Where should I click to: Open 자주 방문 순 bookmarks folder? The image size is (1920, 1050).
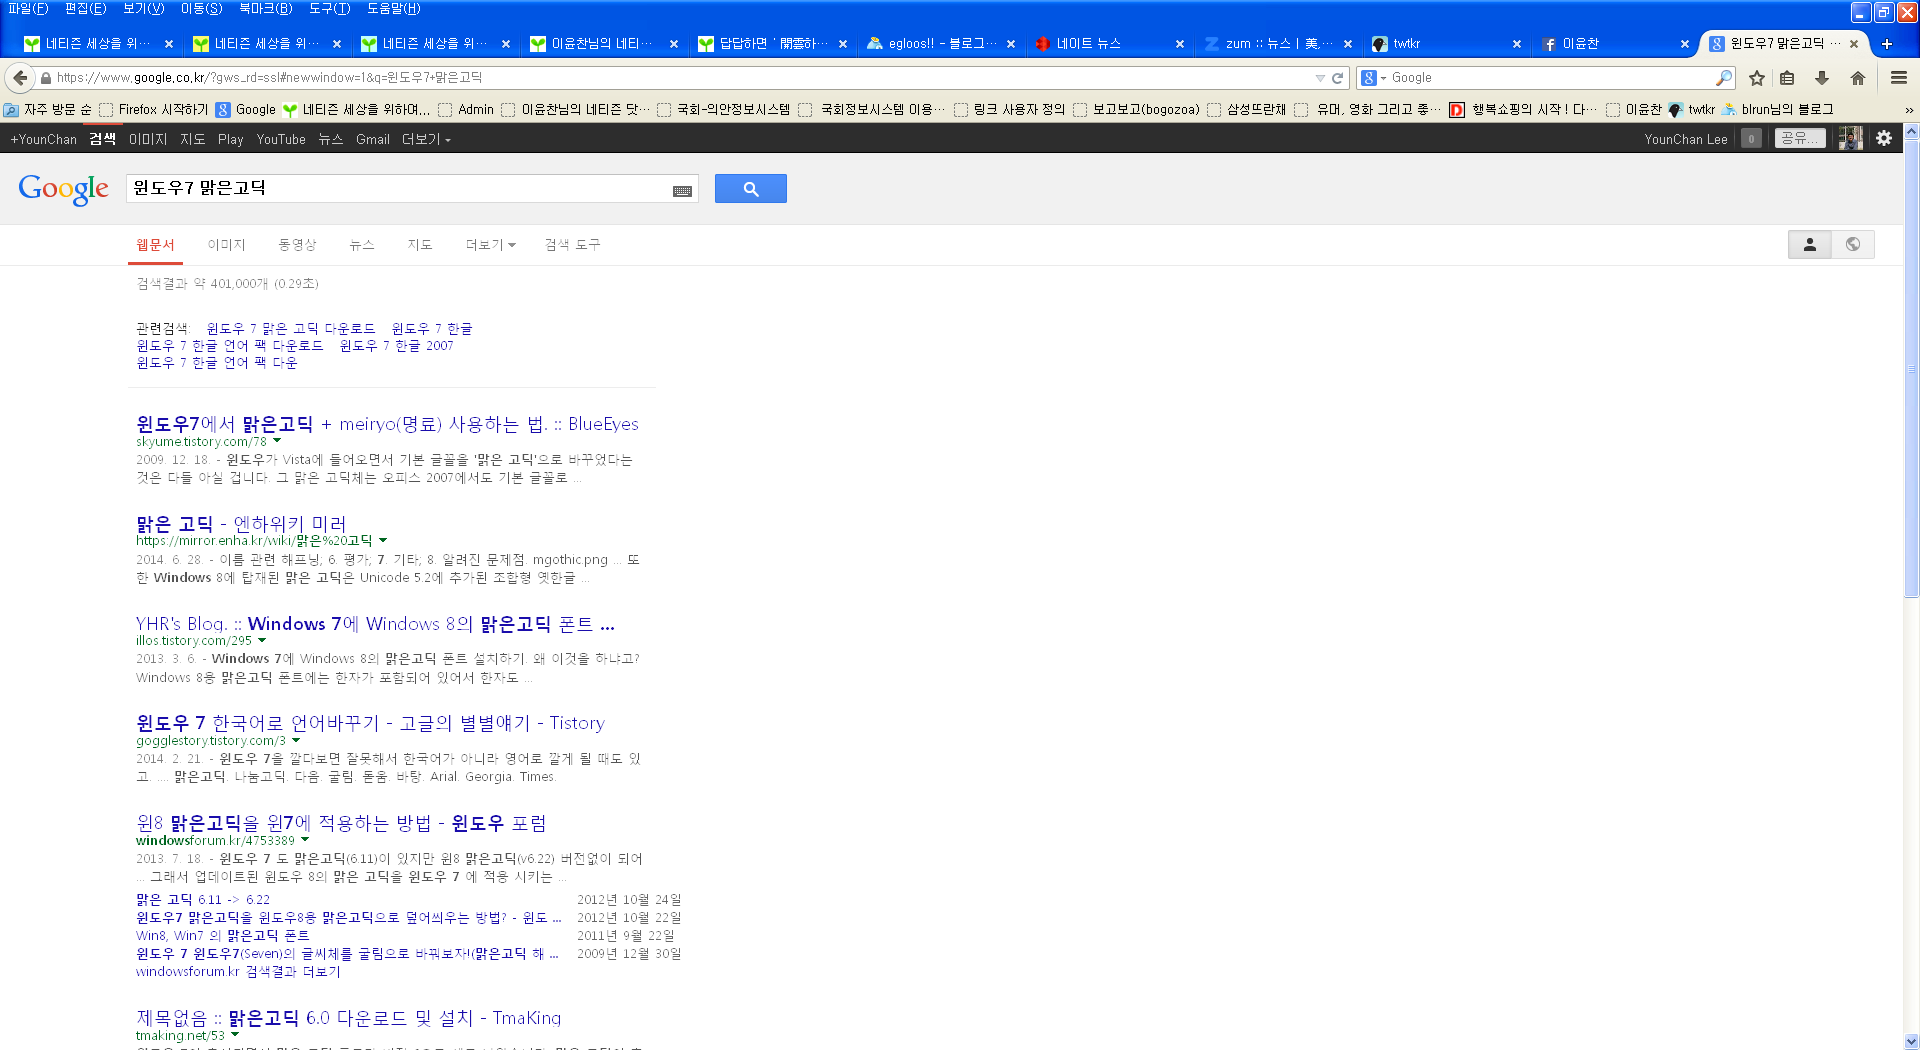tap(48, 110)
